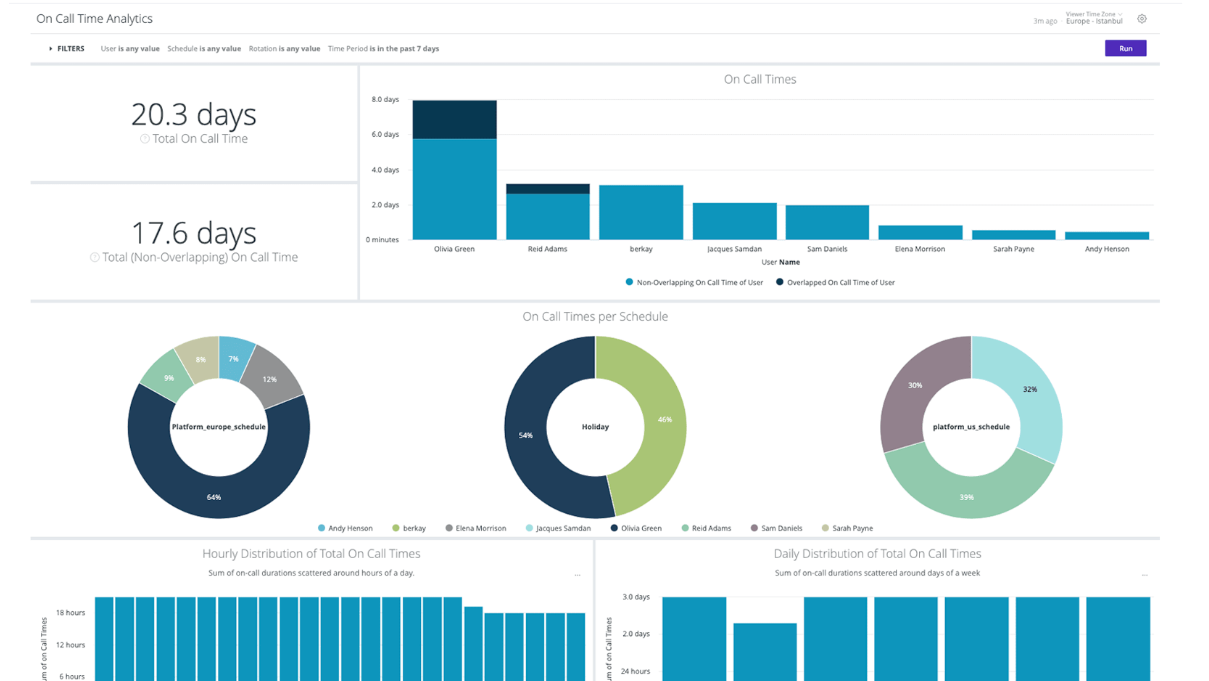Open the Time Period filter
The height and width of the screenshot is (681, 1209).
coord(383,48)
